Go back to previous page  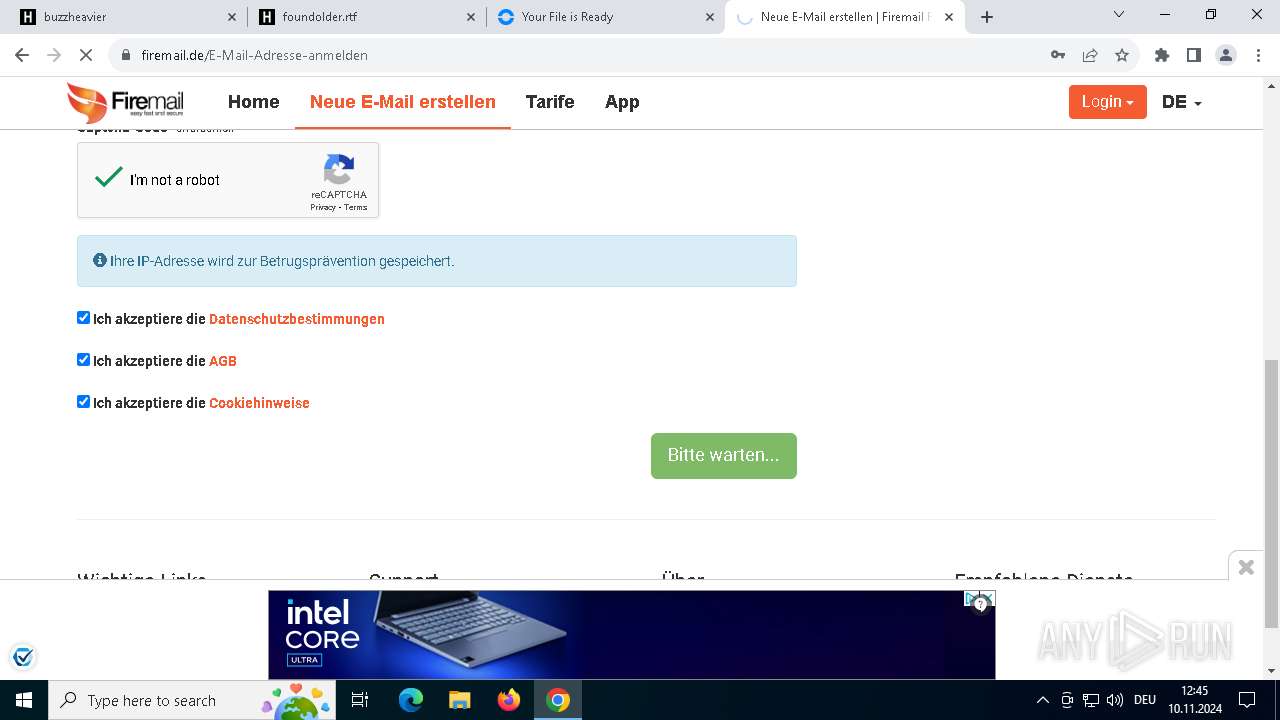[x=22, y=55]
